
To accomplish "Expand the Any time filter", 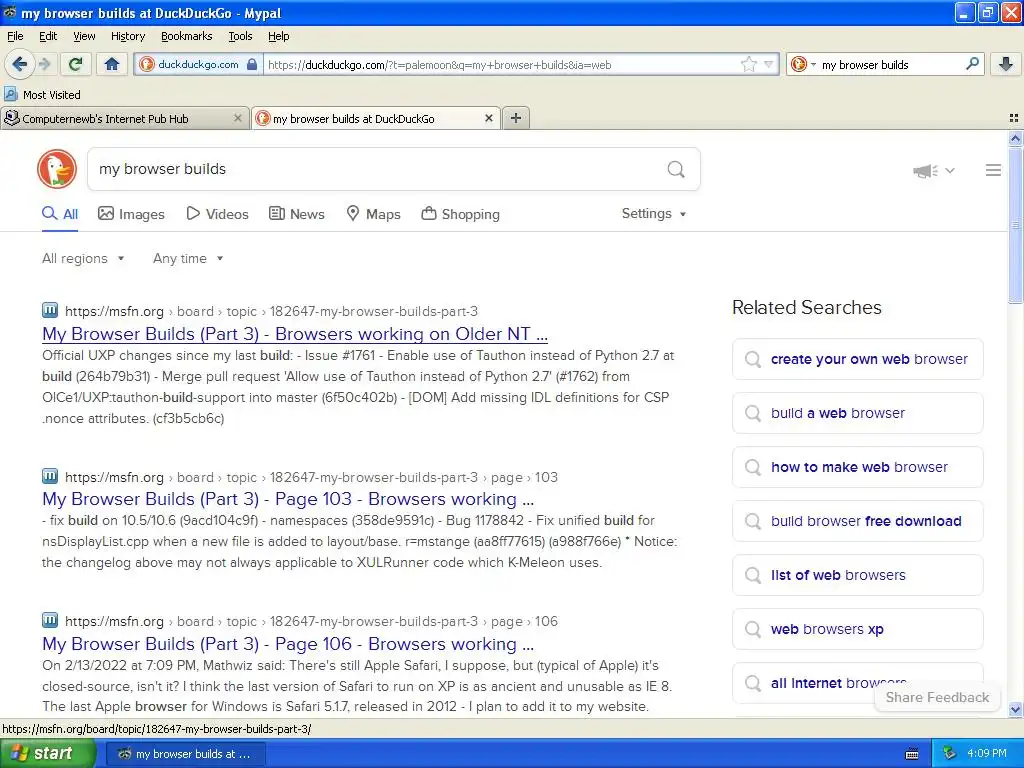I will coord(188,259).
